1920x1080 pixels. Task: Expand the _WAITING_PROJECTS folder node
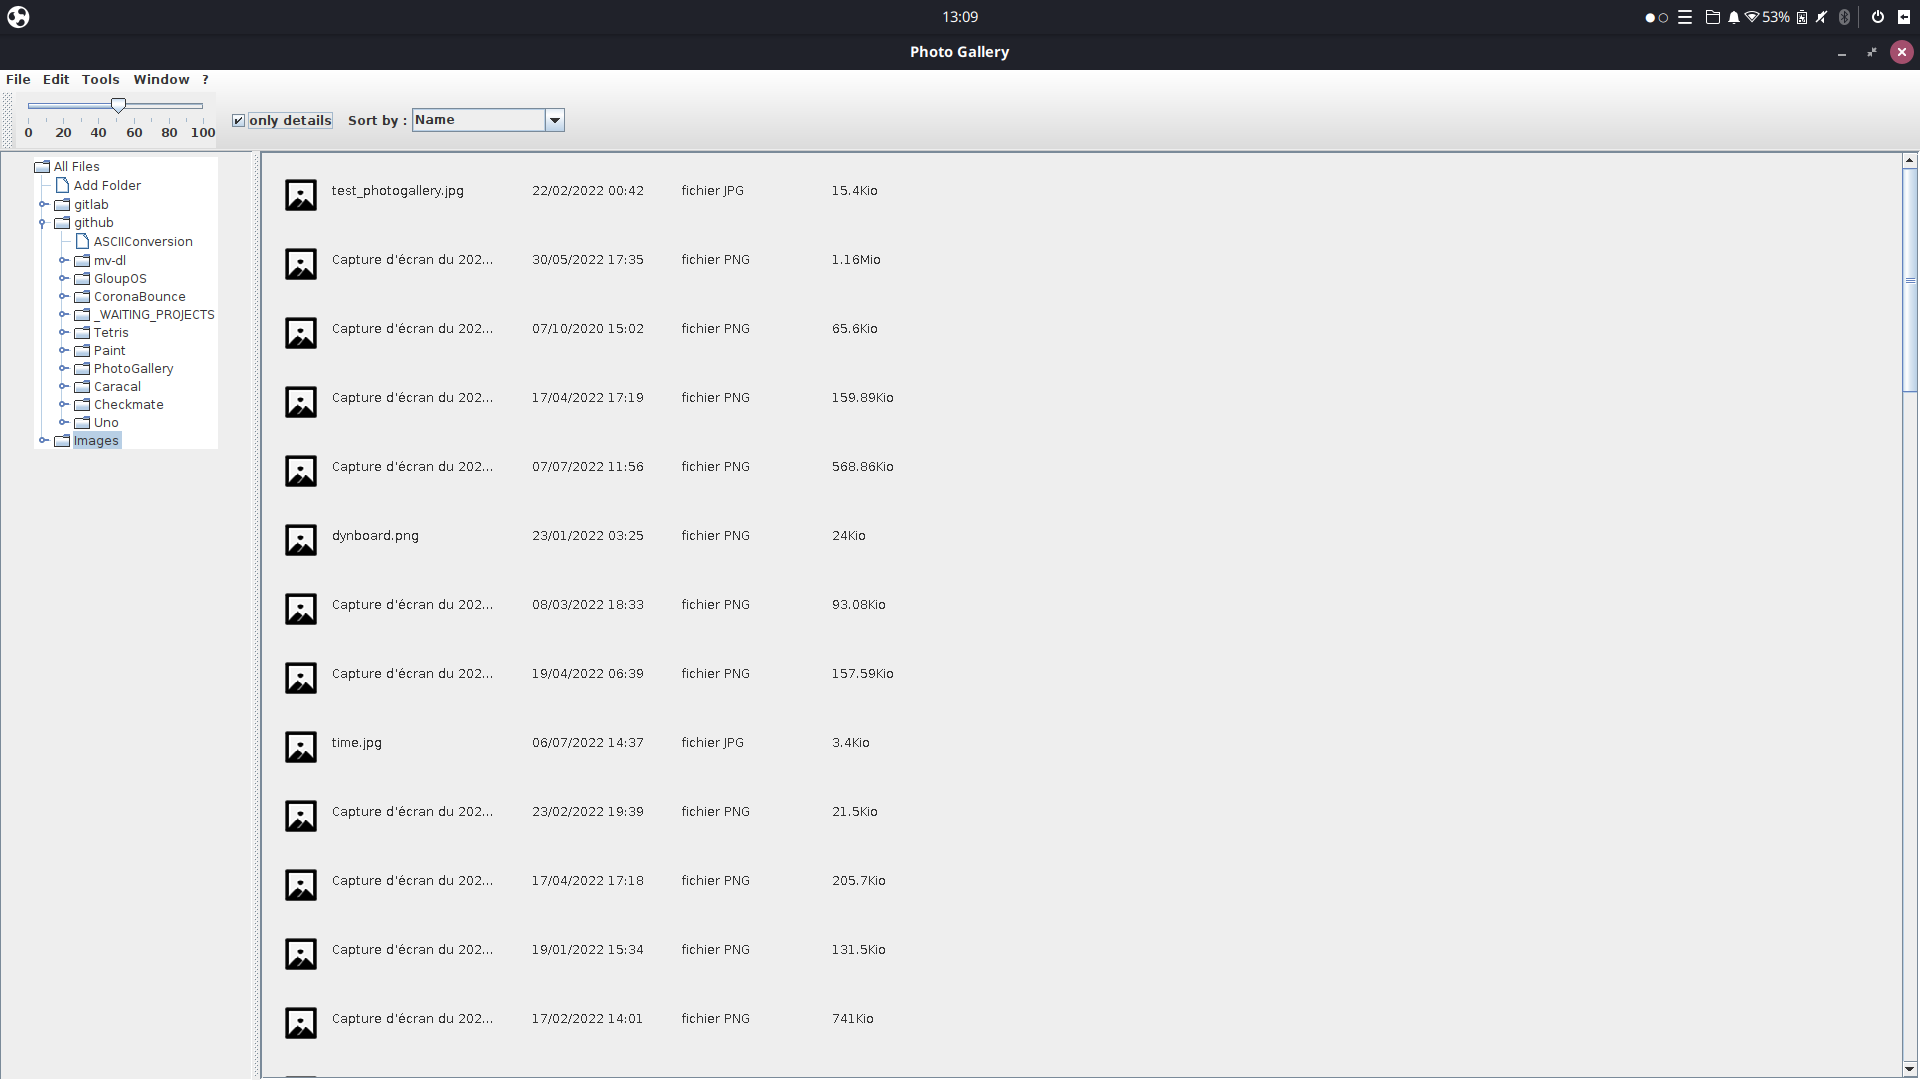coord(63,315)
